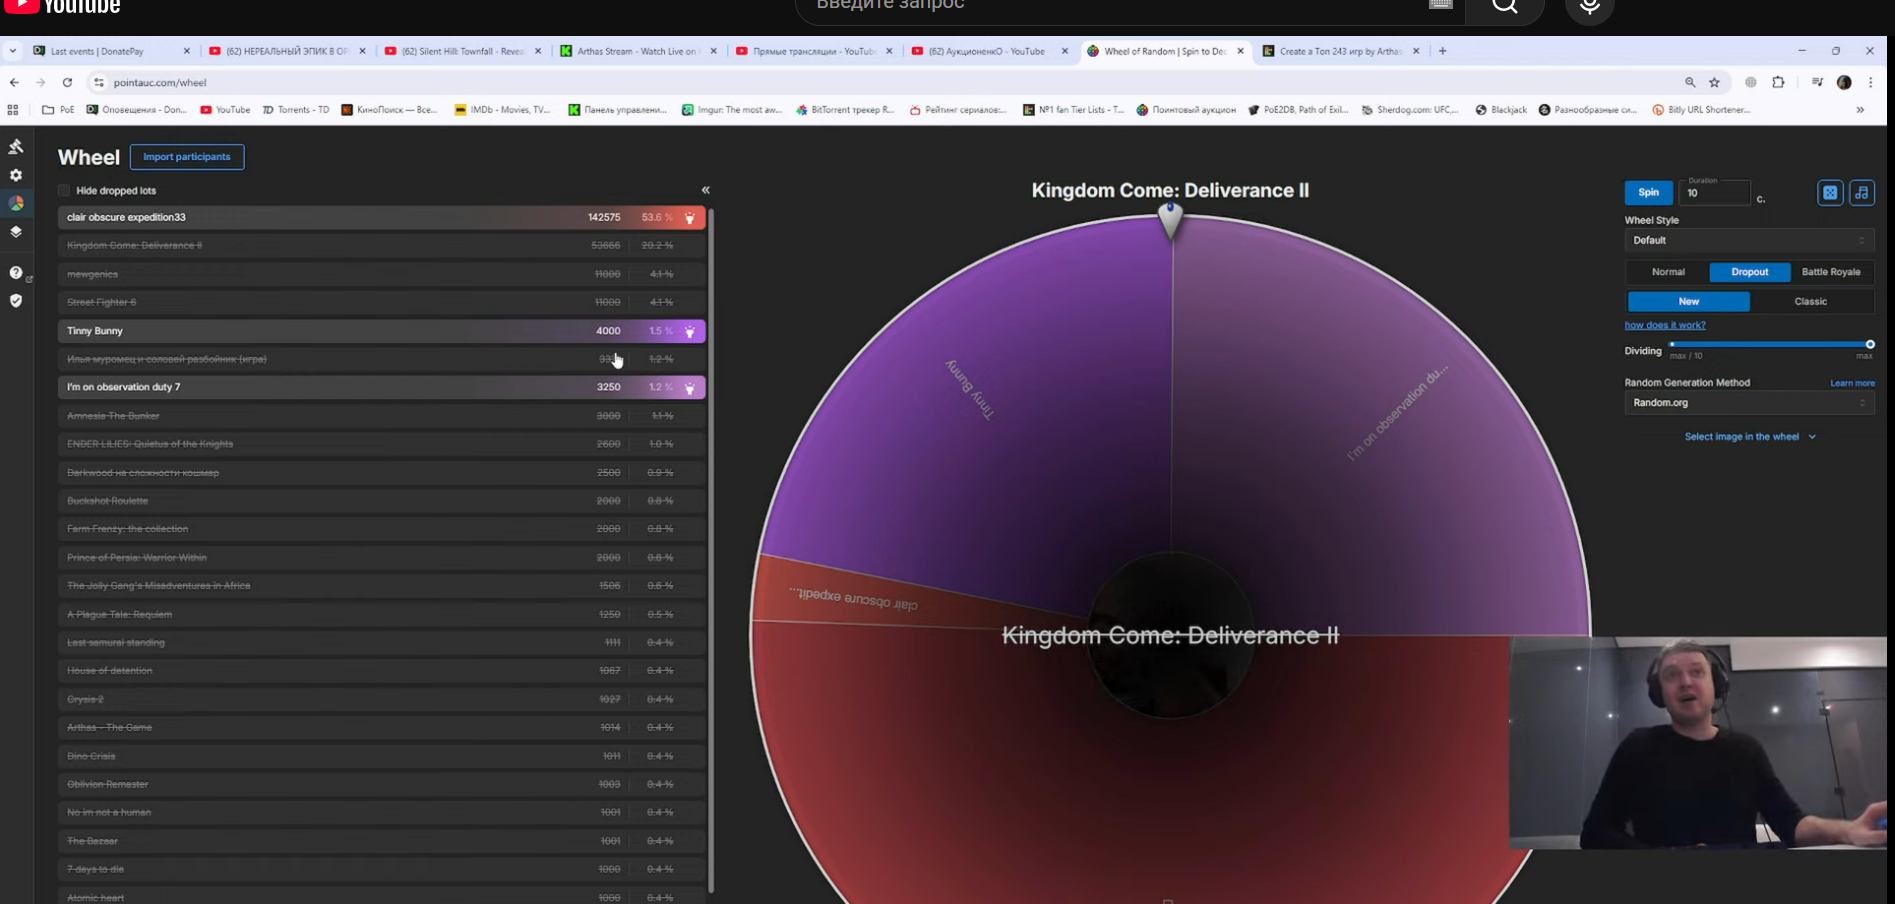The image size is (1895, 904).
Task: Open the how does it work? link
Action: pos(1665,325)
